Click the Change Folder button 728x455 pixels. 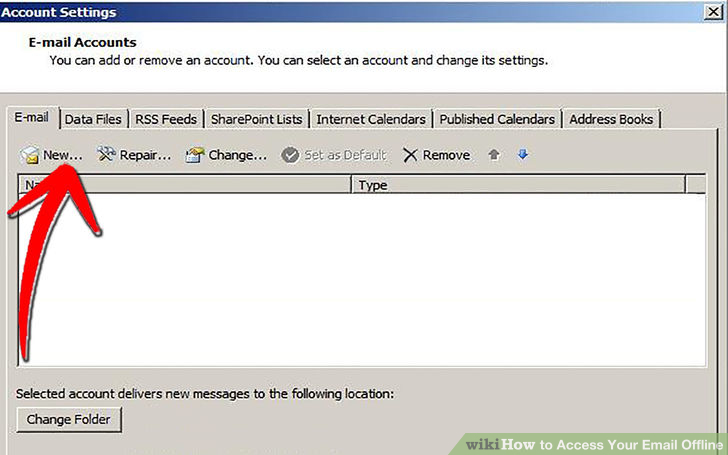tap(69, 419)
